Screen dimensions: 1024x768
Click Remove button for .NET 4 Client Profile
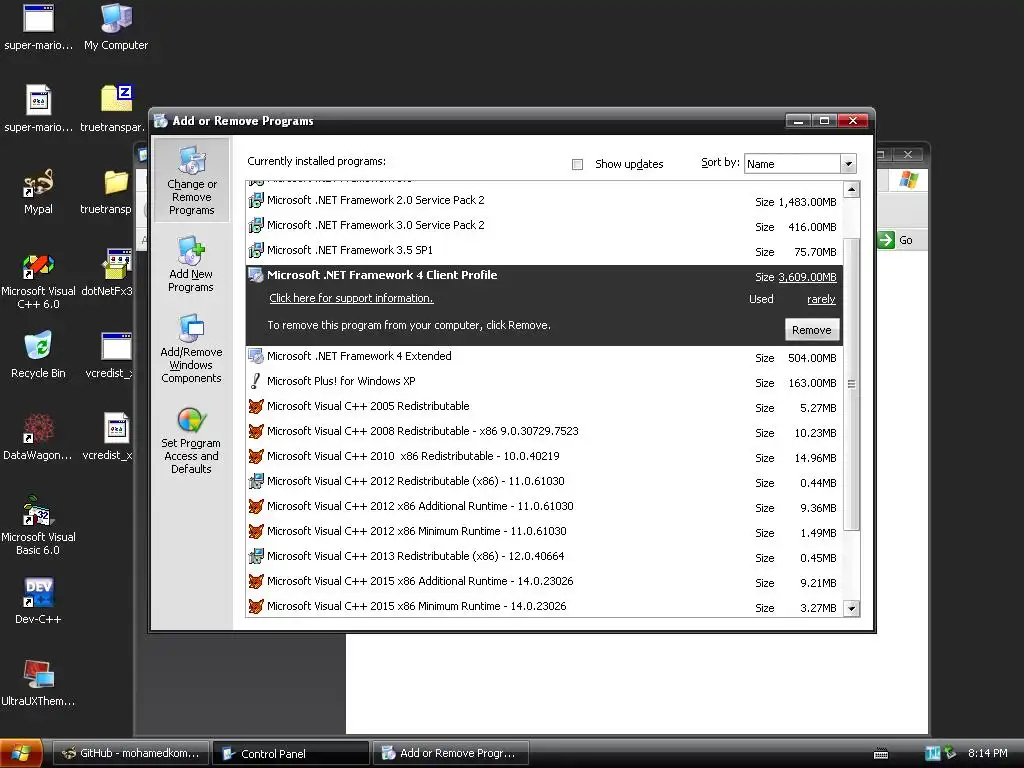point(811,330)
